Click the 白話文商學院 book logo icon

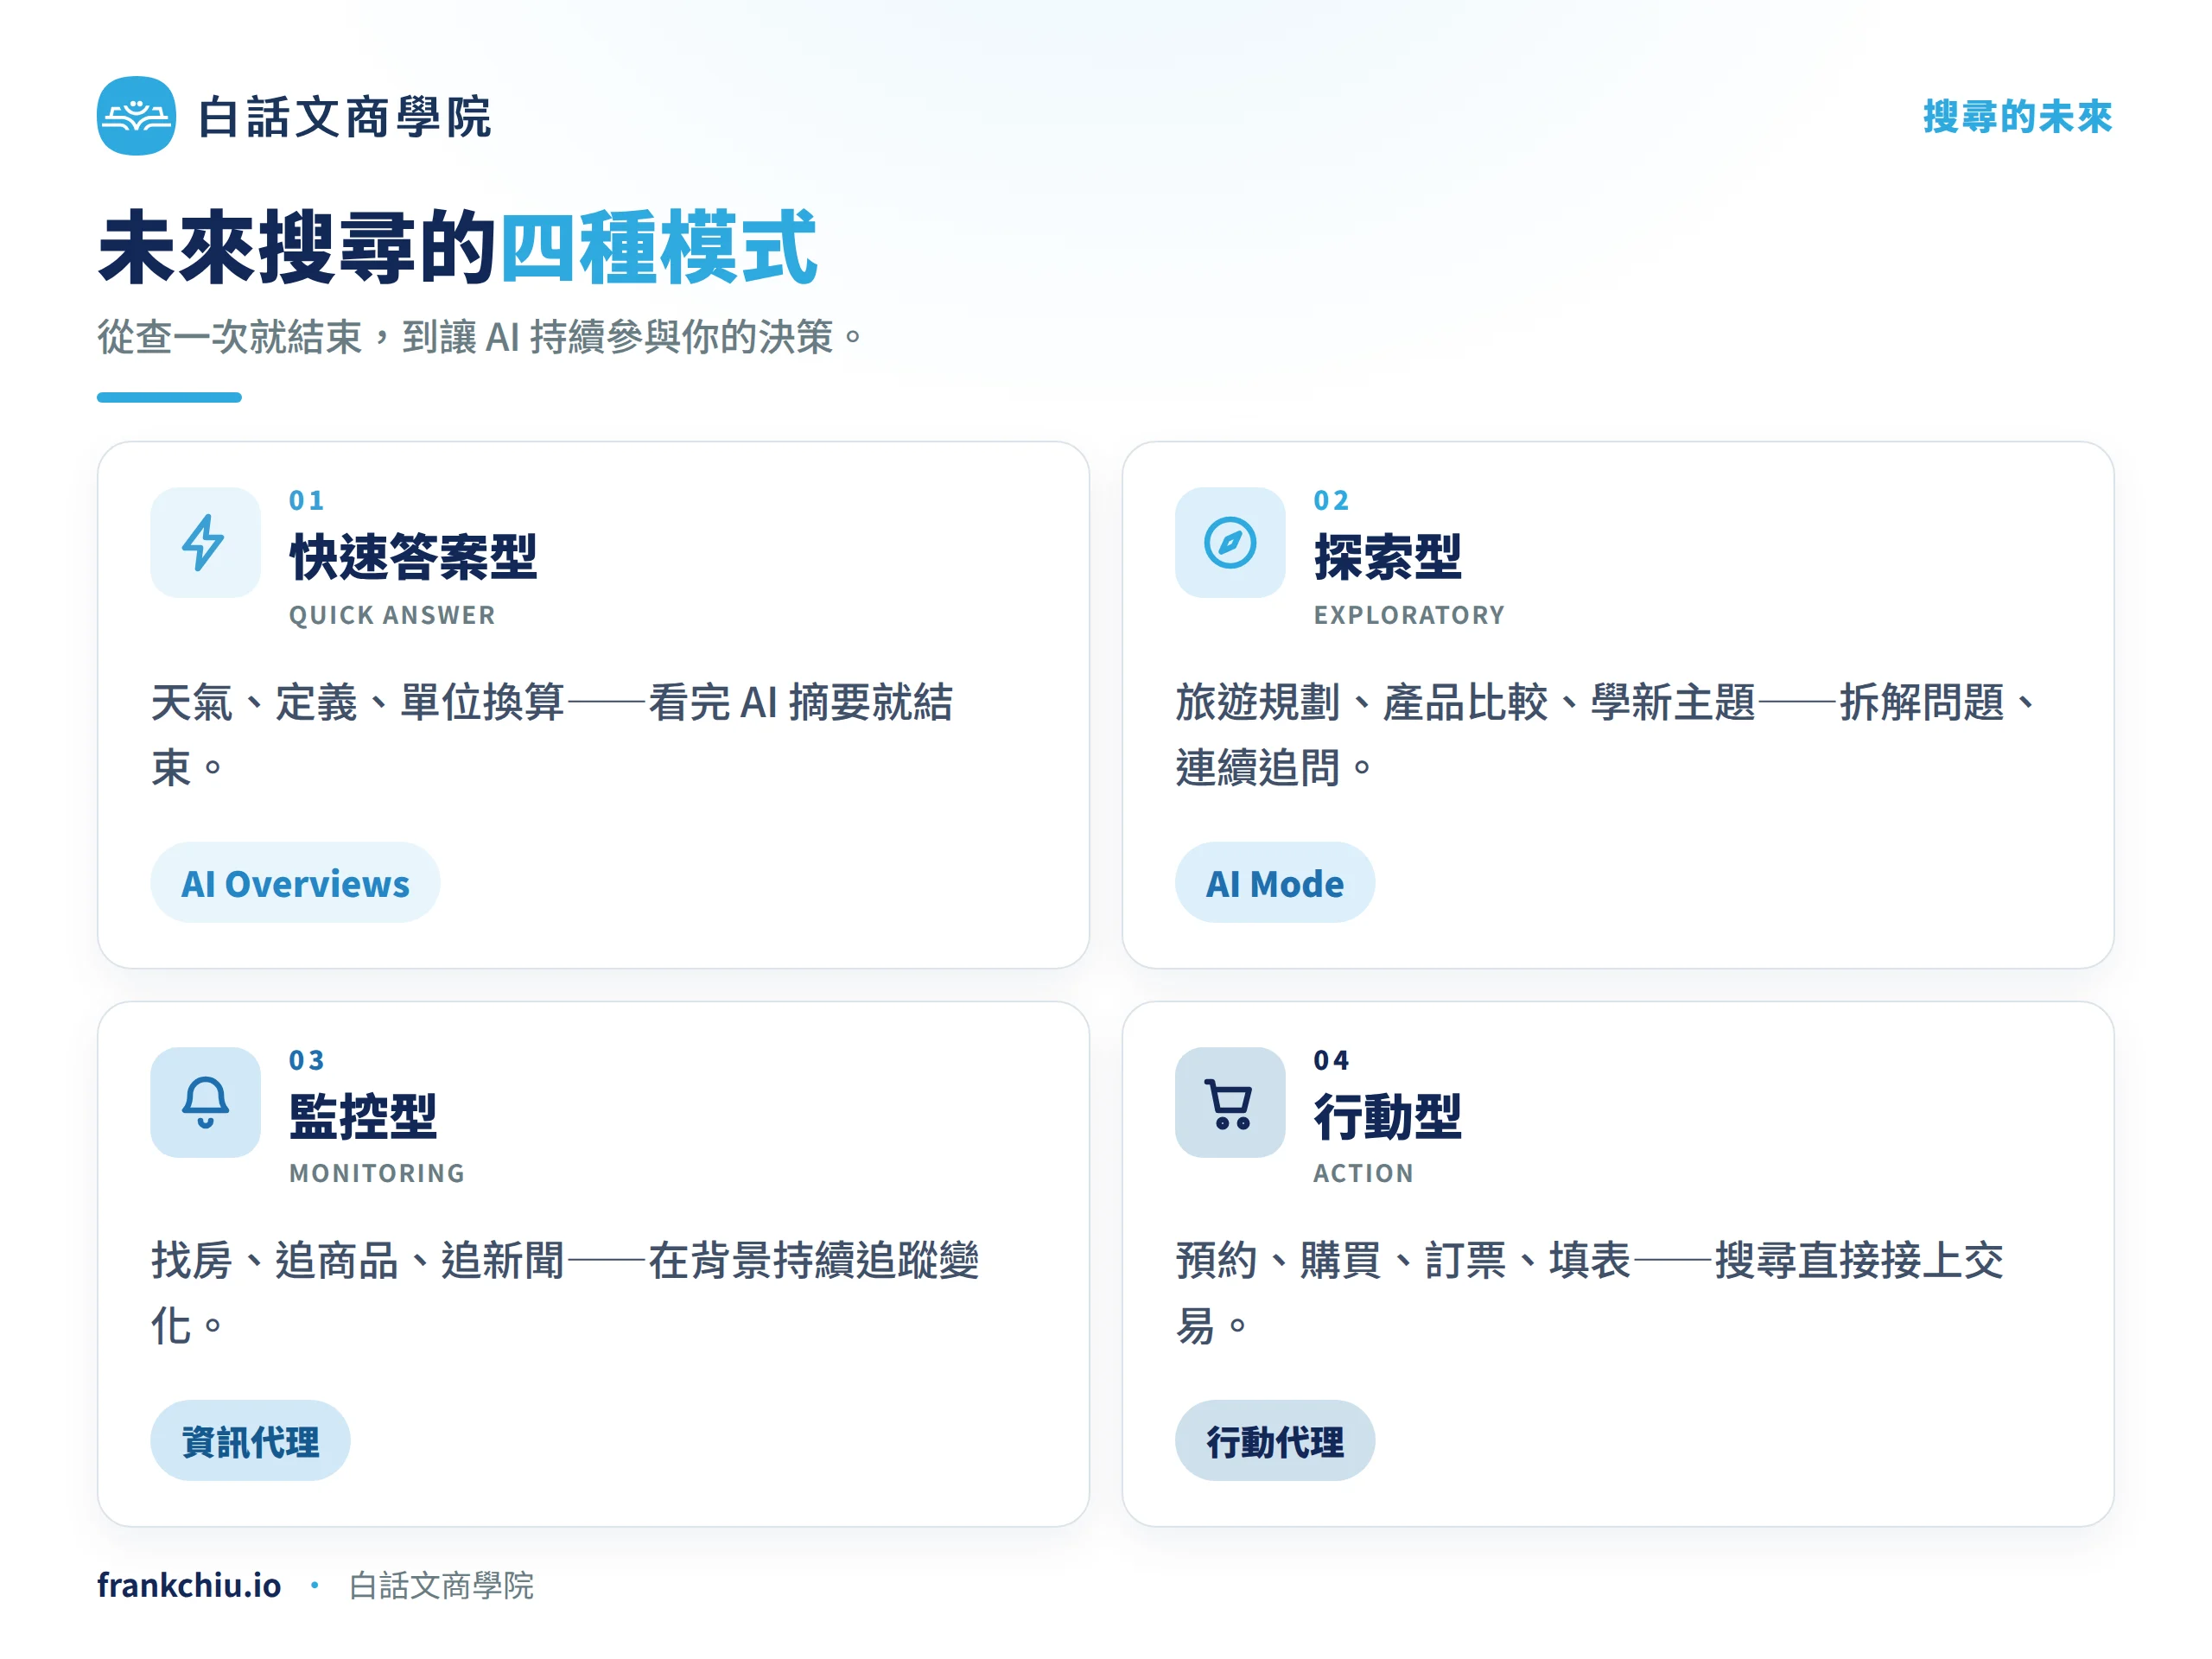pyautogui.click(x=136, y=116)
